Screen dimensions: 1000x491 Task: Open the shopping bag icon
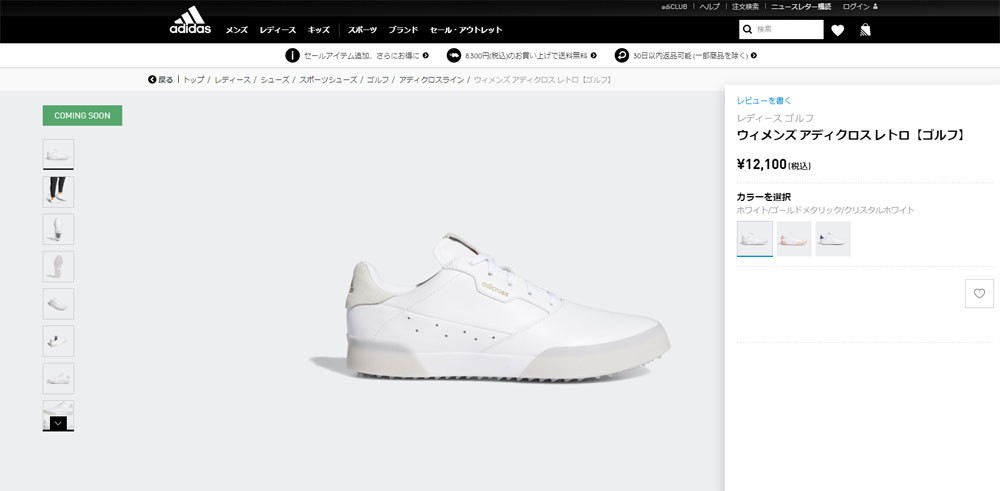click(x=865, y=29)
